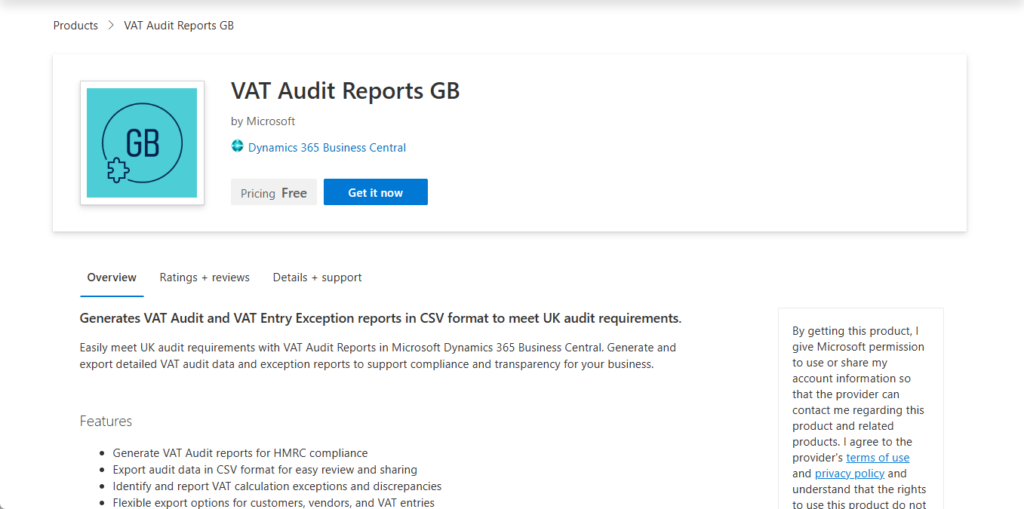Click the Dynamics 365 Business Central icon
This screenshot has width=1024, height=509.
point(238,147)
